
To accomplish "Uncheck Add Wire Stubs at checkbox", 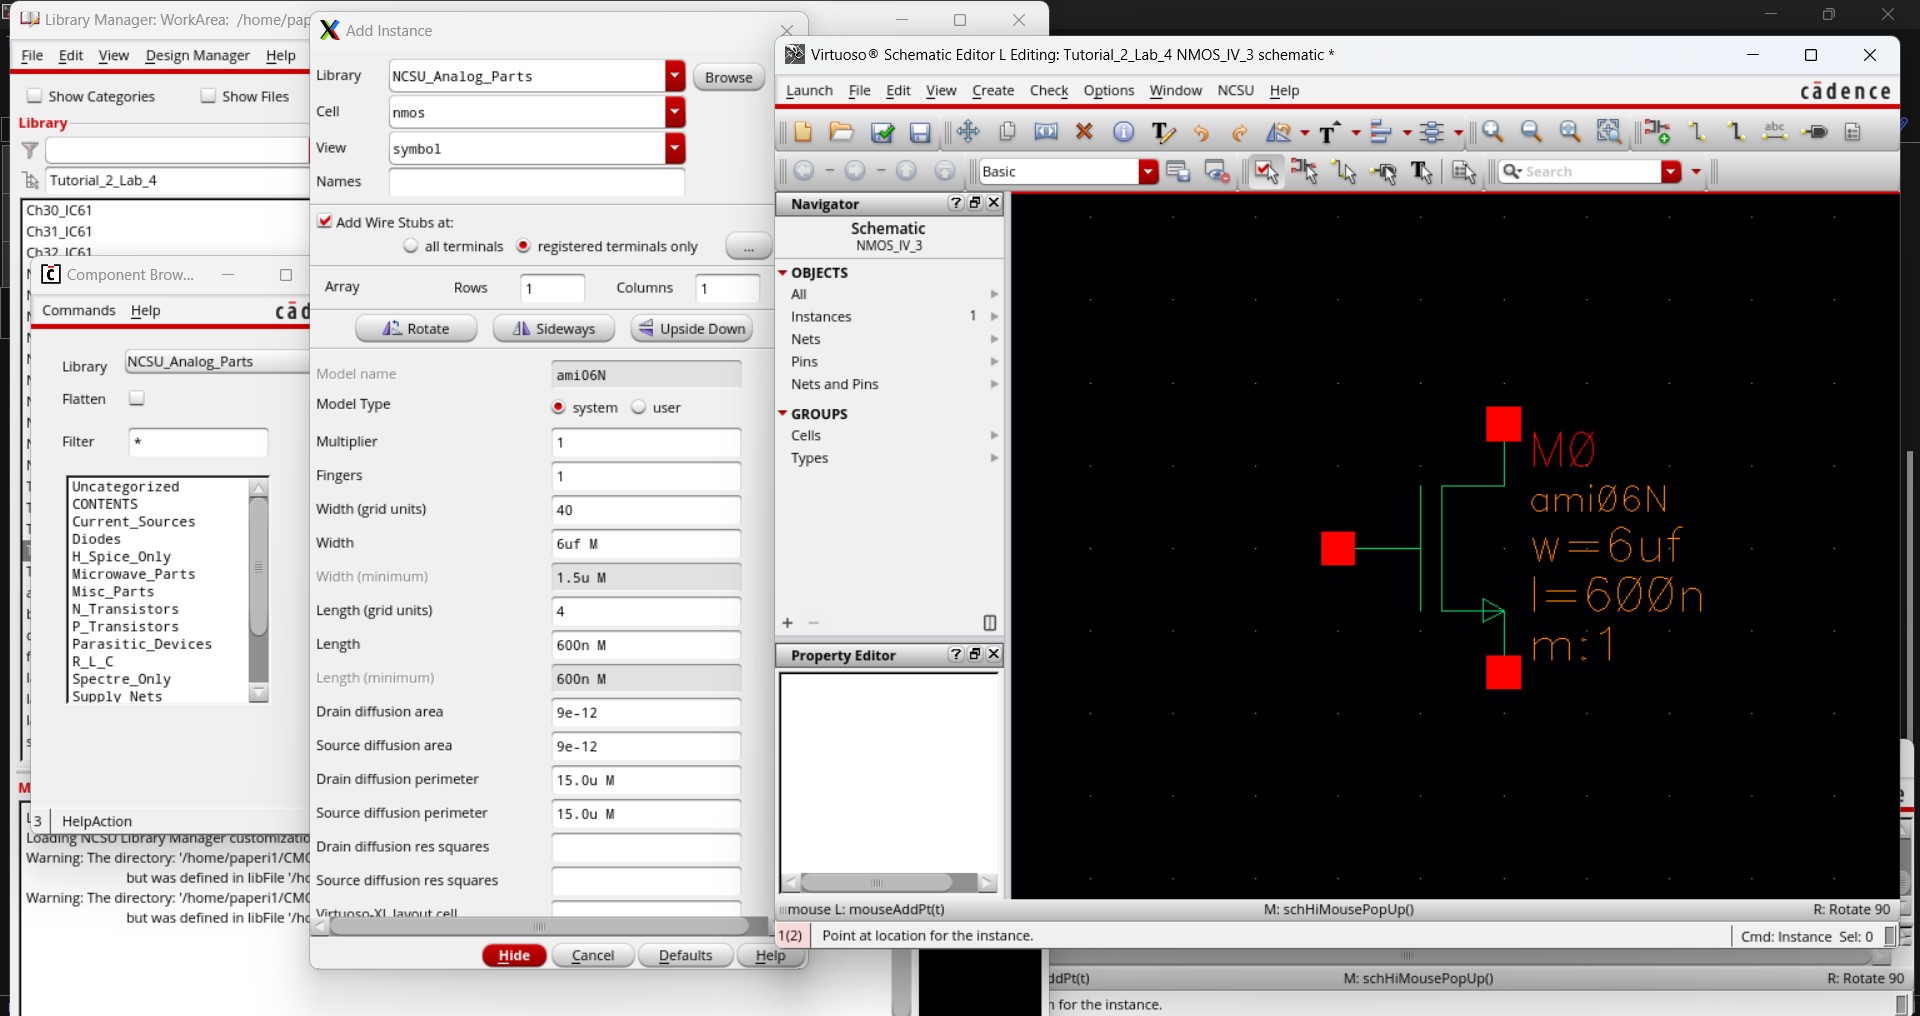I will 324,222.
